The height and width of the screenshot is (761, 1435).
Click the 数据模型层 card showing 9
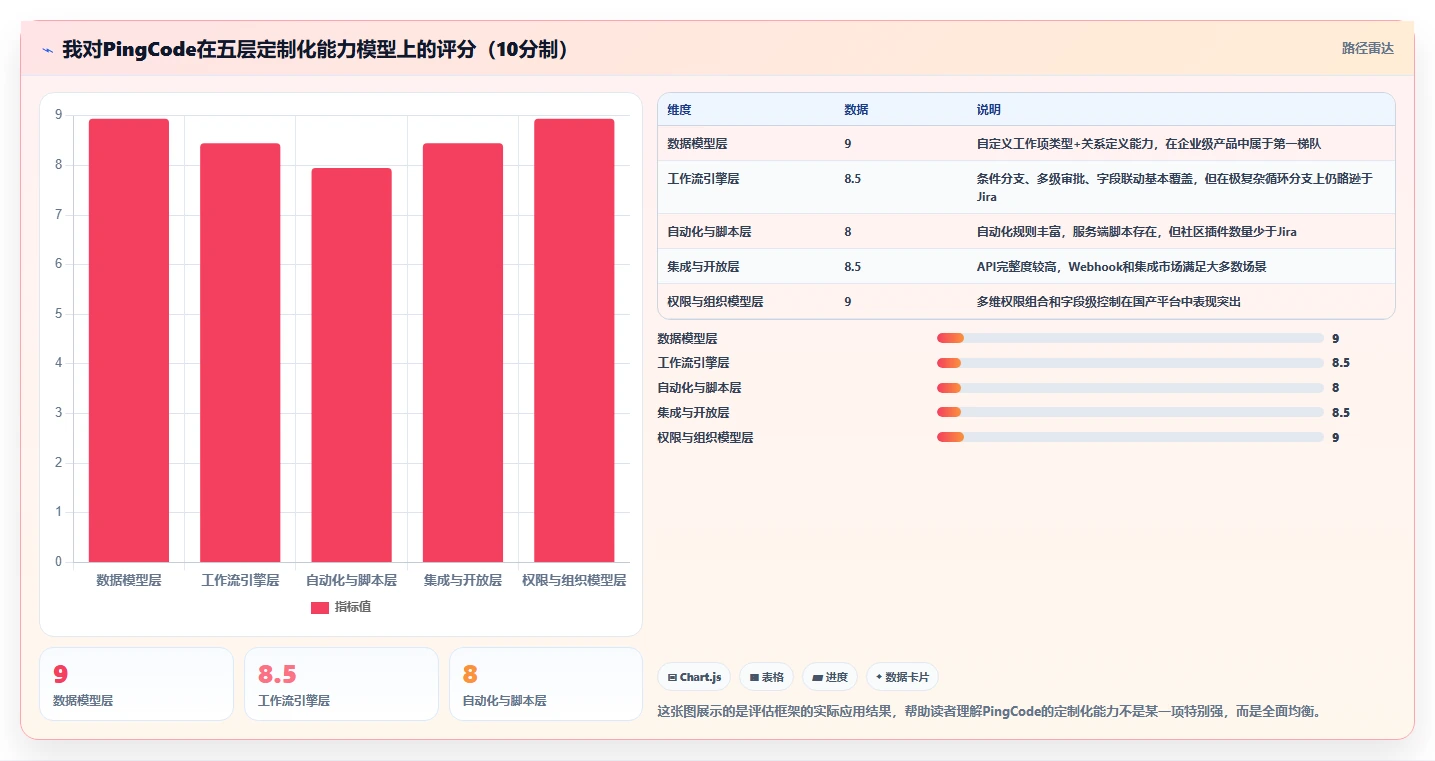coord(136,684)
